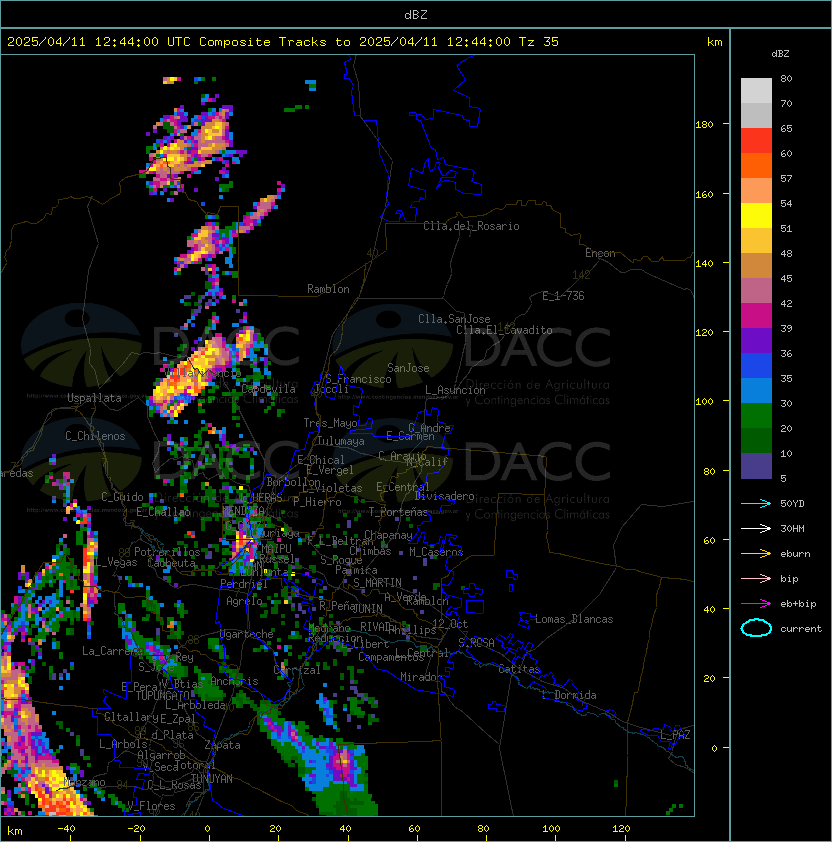
Task: Click the E_Challao label
Action: click(163, 512)
